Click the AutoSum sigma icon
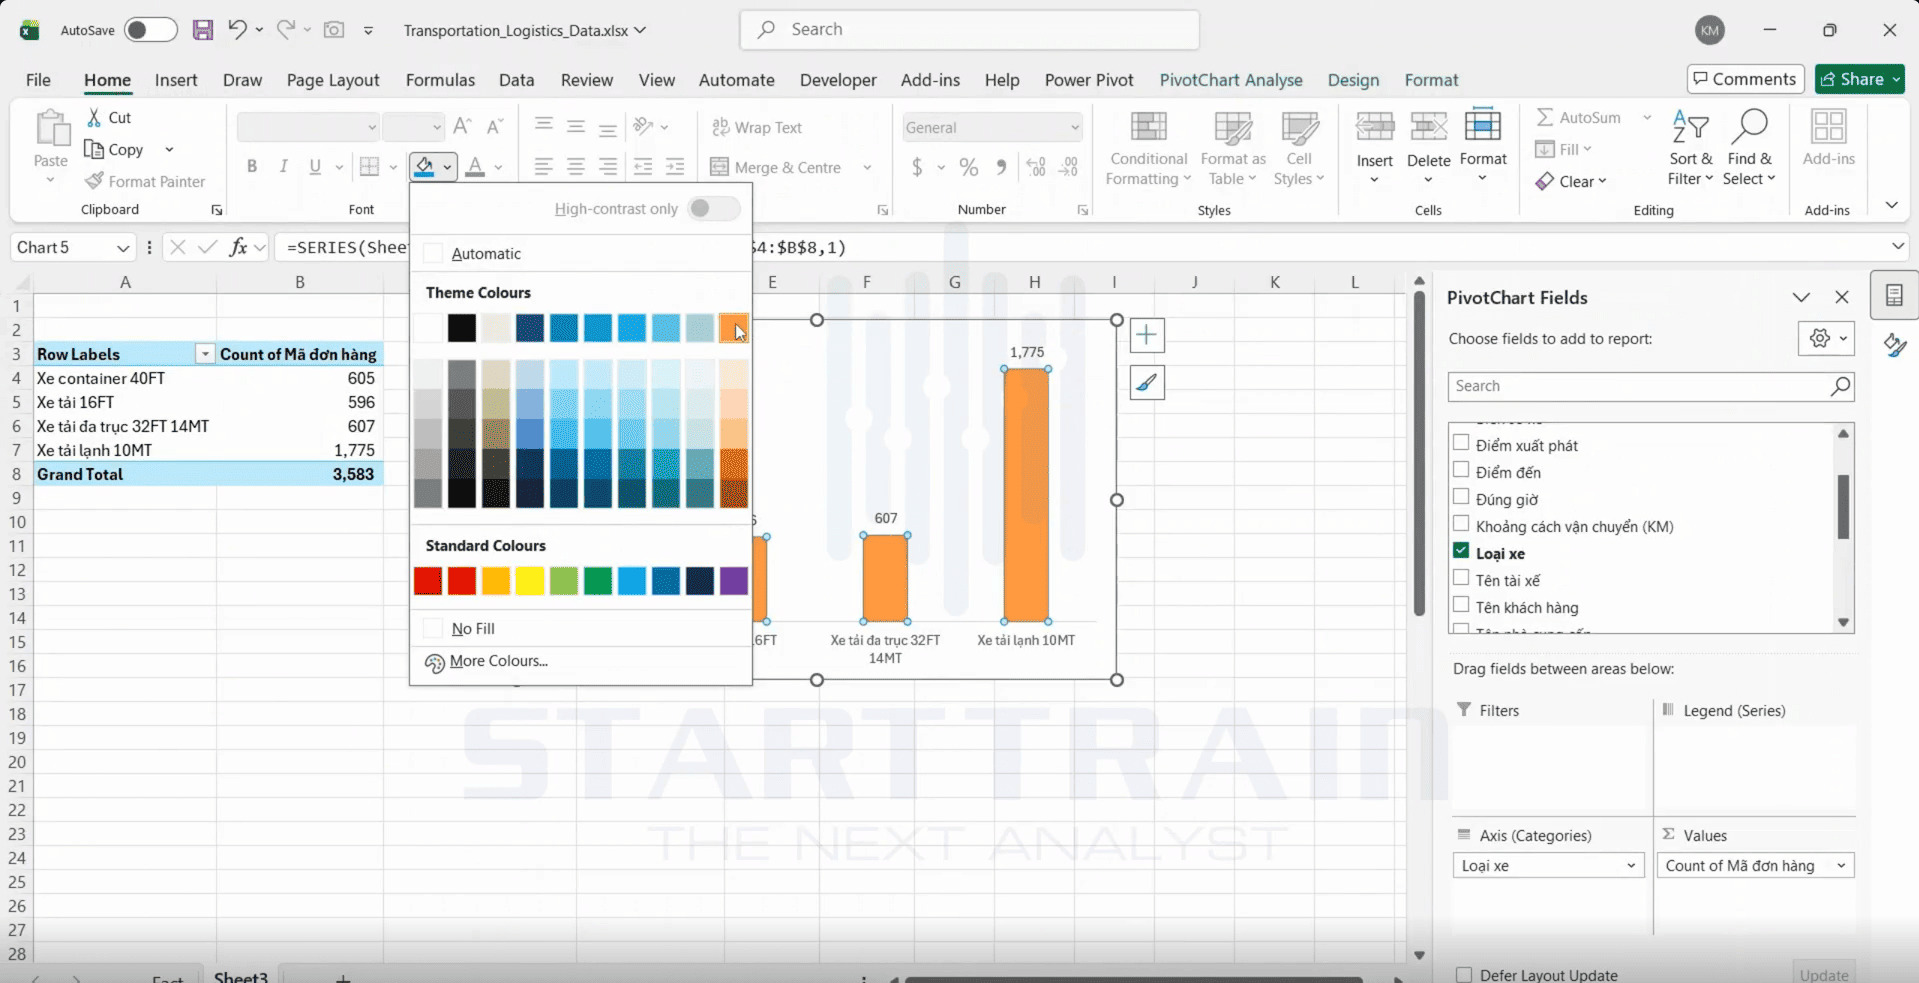This screenshot has width=1919, height=983. (1545, 117)
